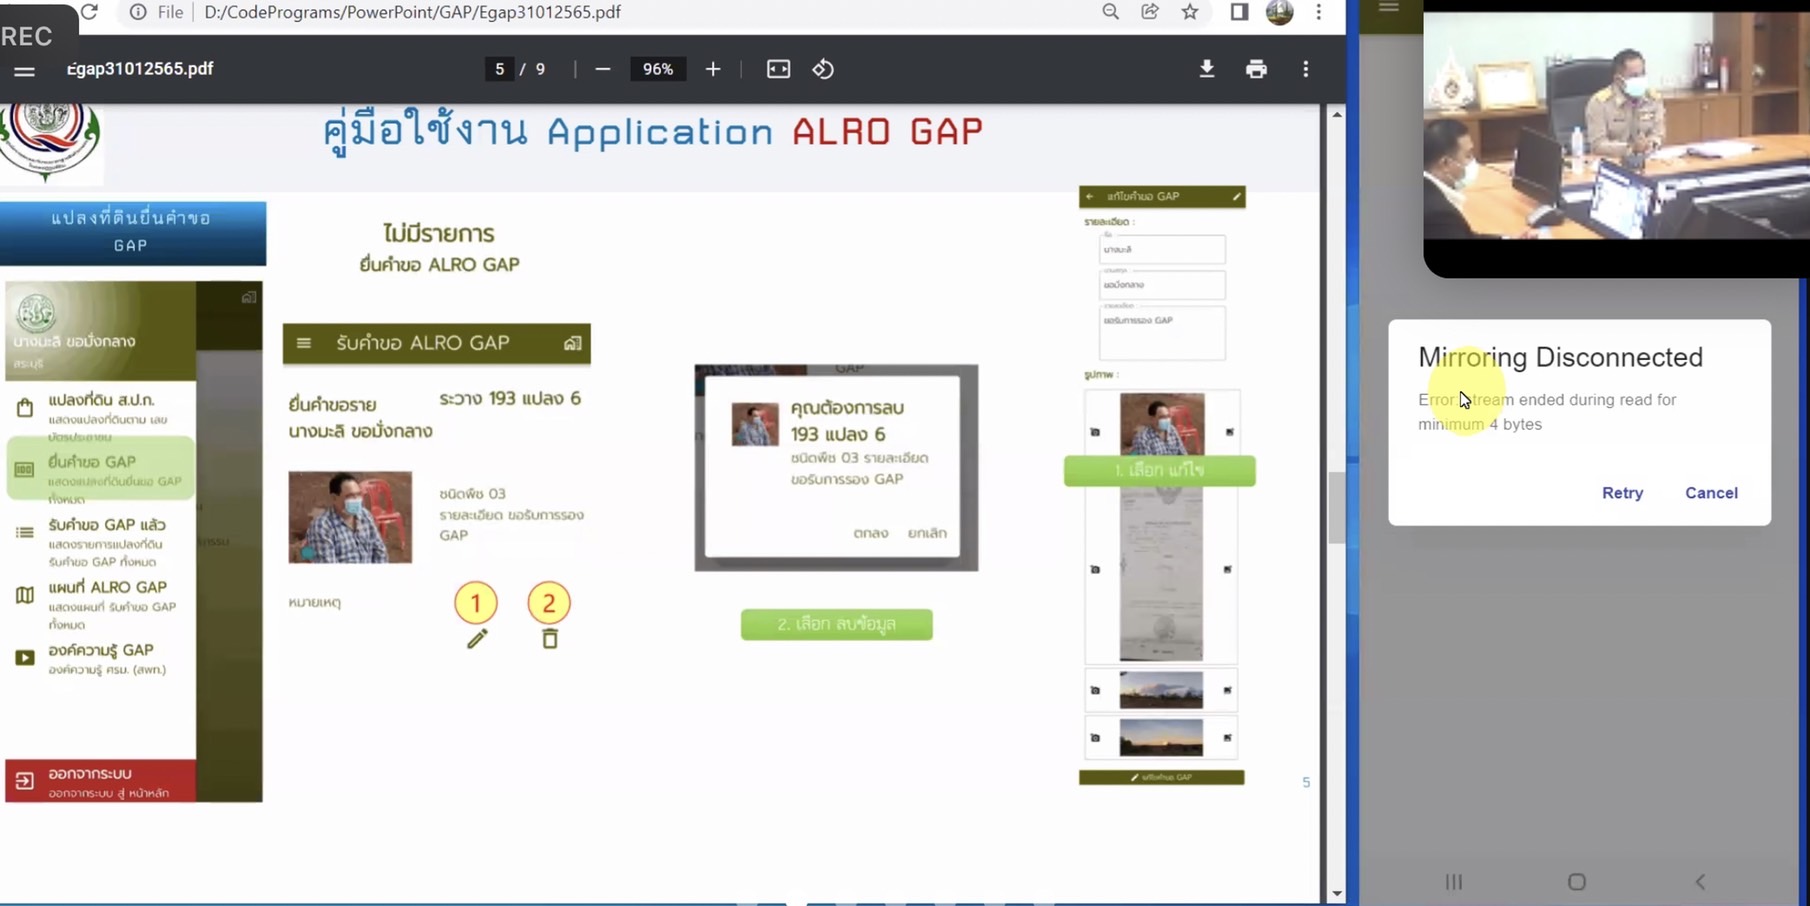The width and height of the screenshot is (1810, 906).
Task: Click the ระวาง 193 แปลง 6 text
Action: tap(510, 399)
